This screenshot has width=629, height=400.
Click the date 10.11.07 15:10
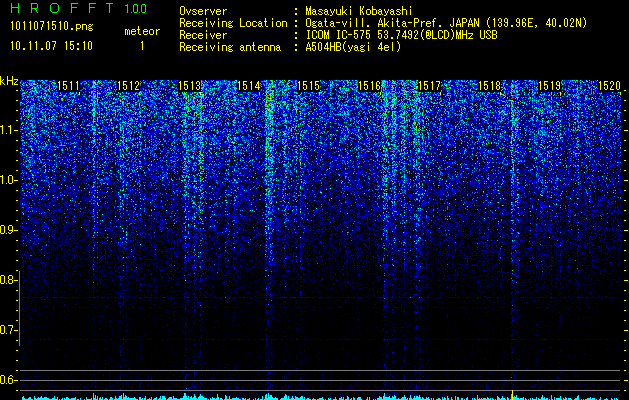[x=51, y=46]
